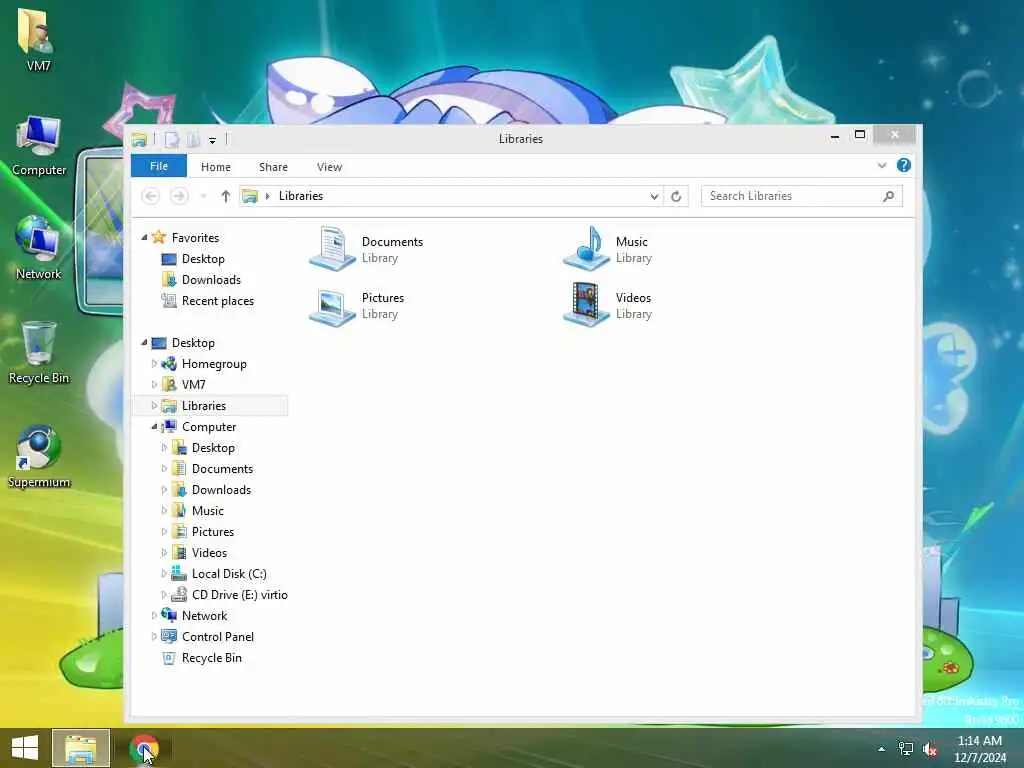Select Local Disk (C:) in tree
Viewport: 1024px width, 768px height.
[229, 573]
